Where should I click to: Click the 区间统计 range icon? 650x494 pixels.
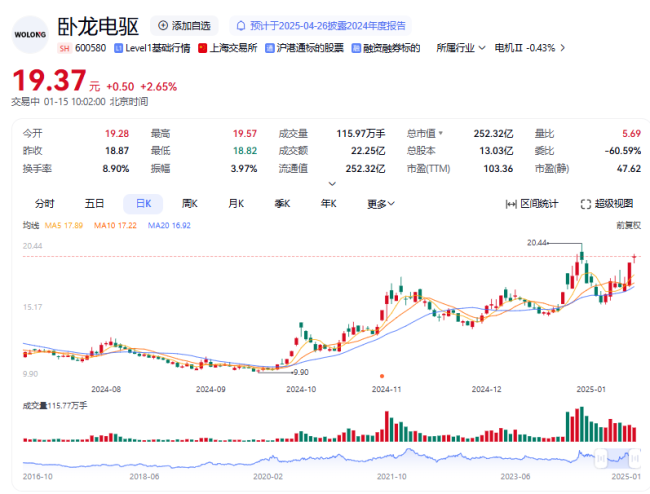[x=511, y=204]
